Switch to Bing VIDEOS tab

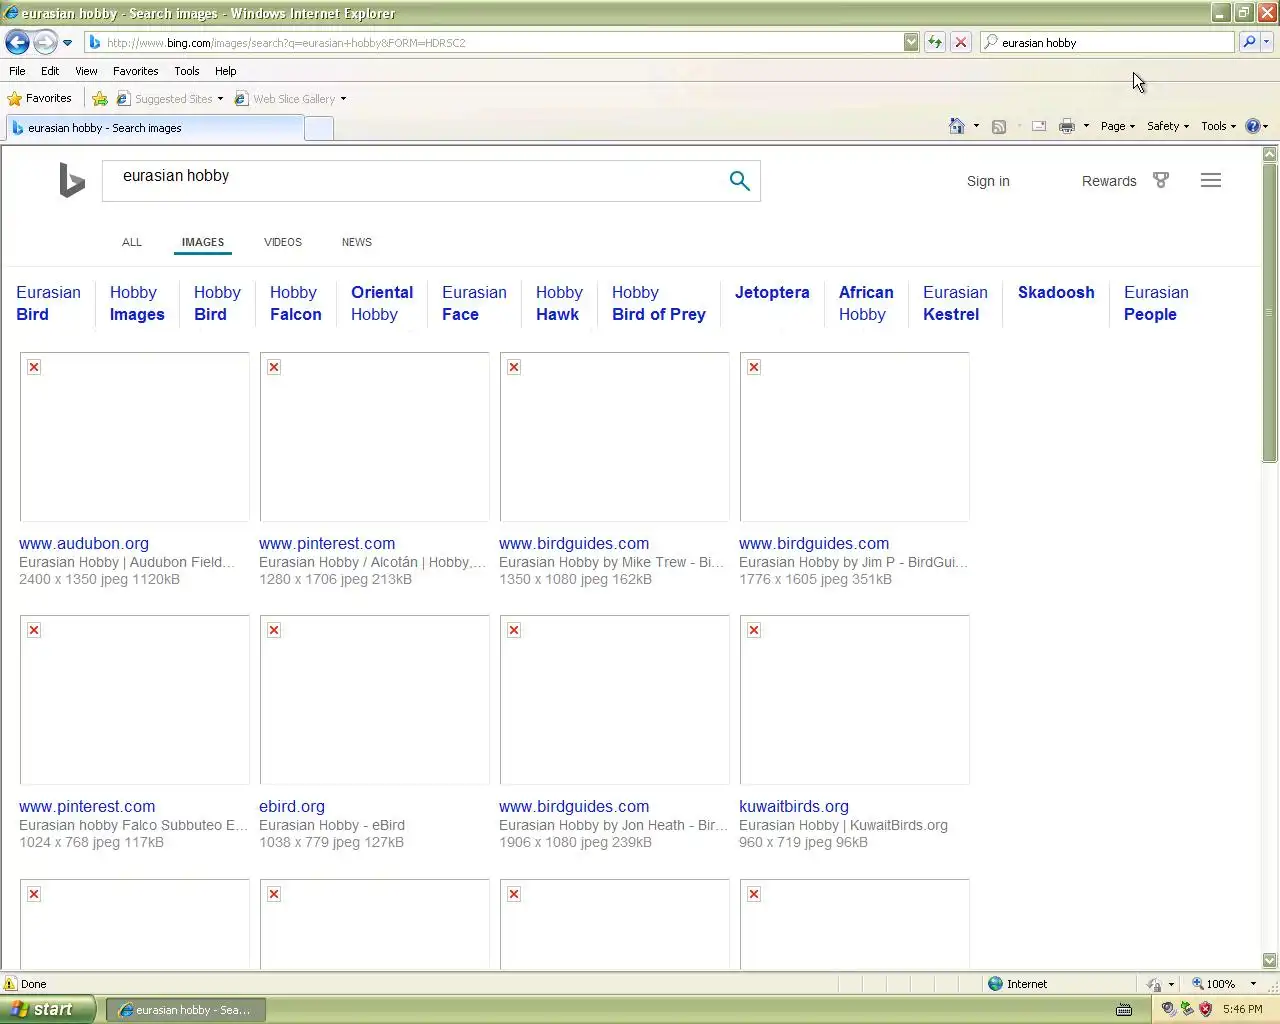click(x=283, y=242)
